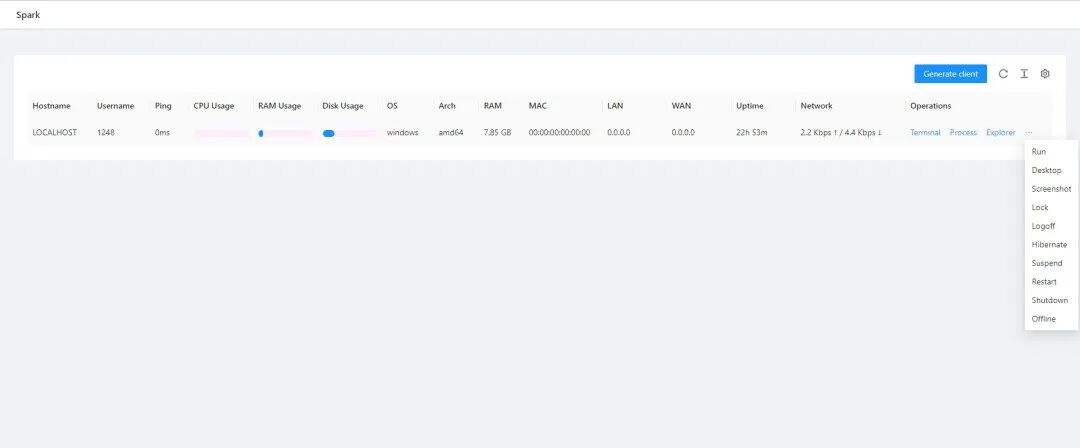
Task: Click the Disk Usage column header
Action: (343, 106)
